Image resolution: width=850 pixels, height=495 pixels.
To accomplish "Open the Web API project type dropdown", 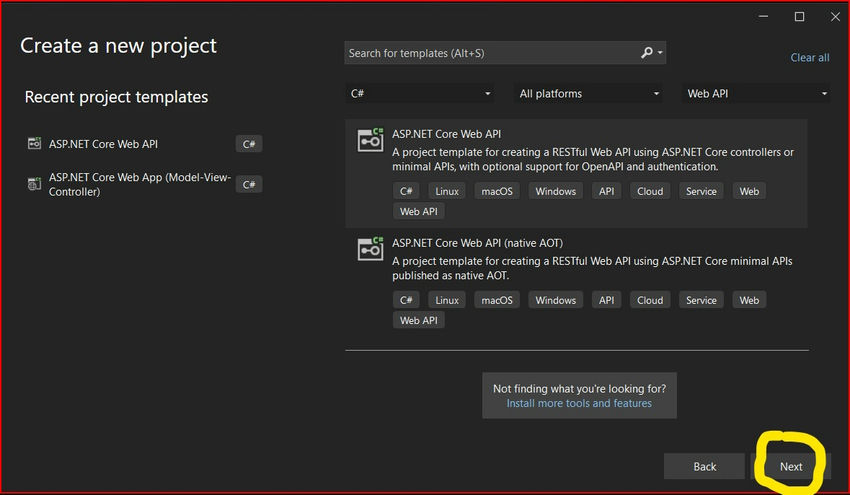I will point(756,94).
